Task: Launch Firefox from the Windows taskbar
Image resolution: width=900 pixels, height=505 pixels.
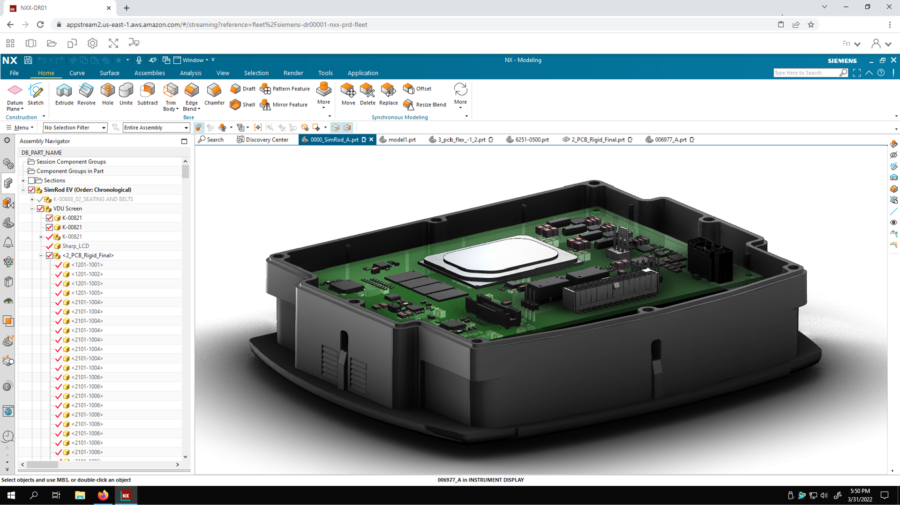Action: (103, 495)
